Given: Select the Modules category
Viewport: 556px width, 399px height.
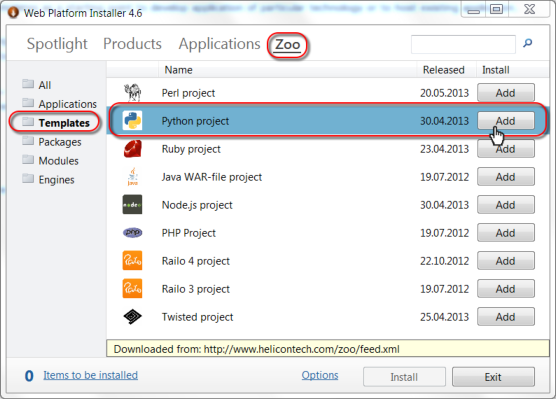Looking at the screenshot, I should pos(59,161).
